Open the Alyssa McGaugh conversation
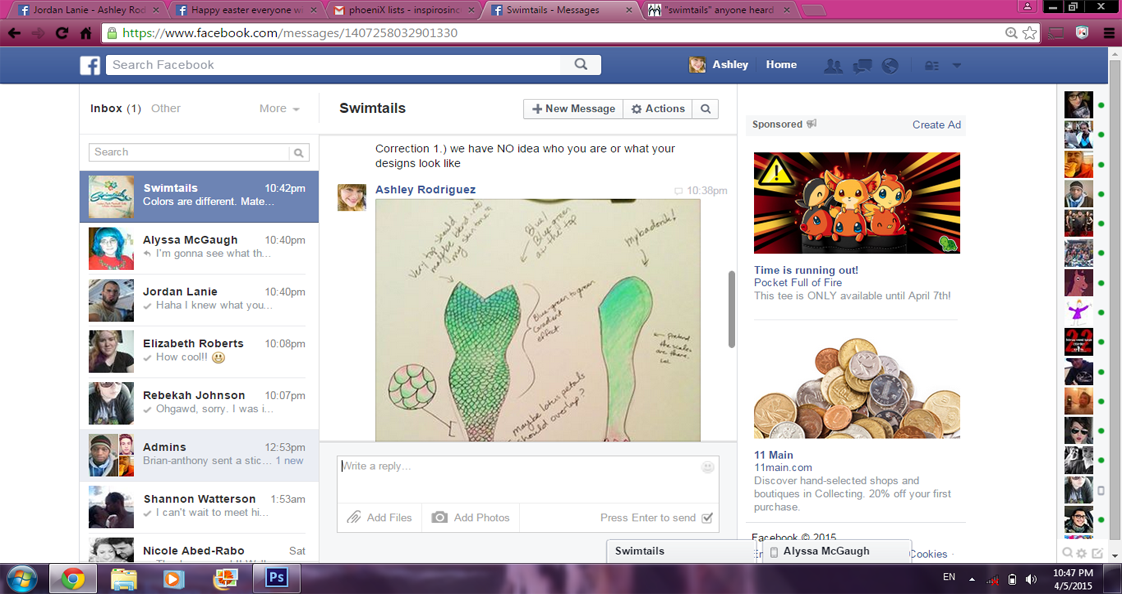 pyautogui.click(x=199, y=246)
